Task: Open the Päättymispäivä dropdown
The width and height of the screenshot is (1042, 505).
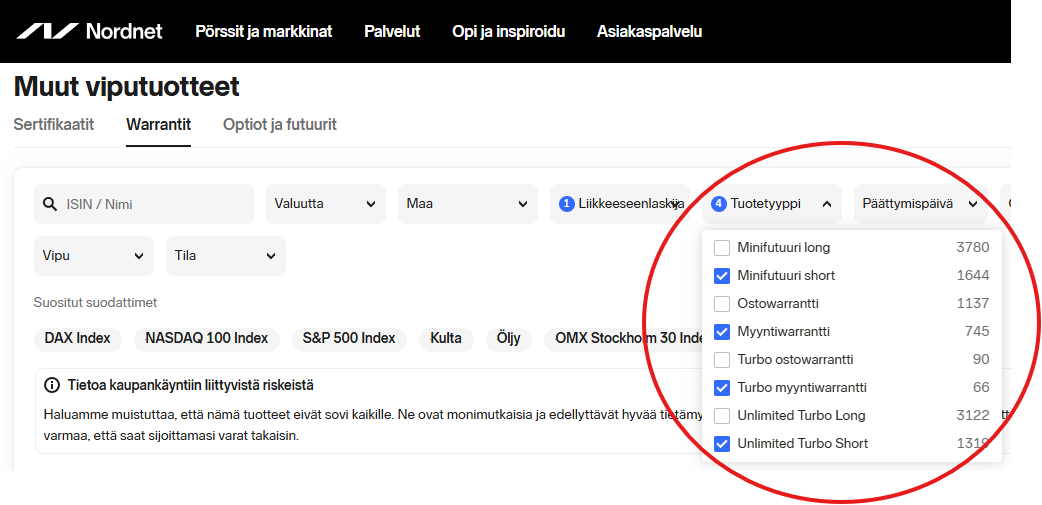Action: coord(920,204)
